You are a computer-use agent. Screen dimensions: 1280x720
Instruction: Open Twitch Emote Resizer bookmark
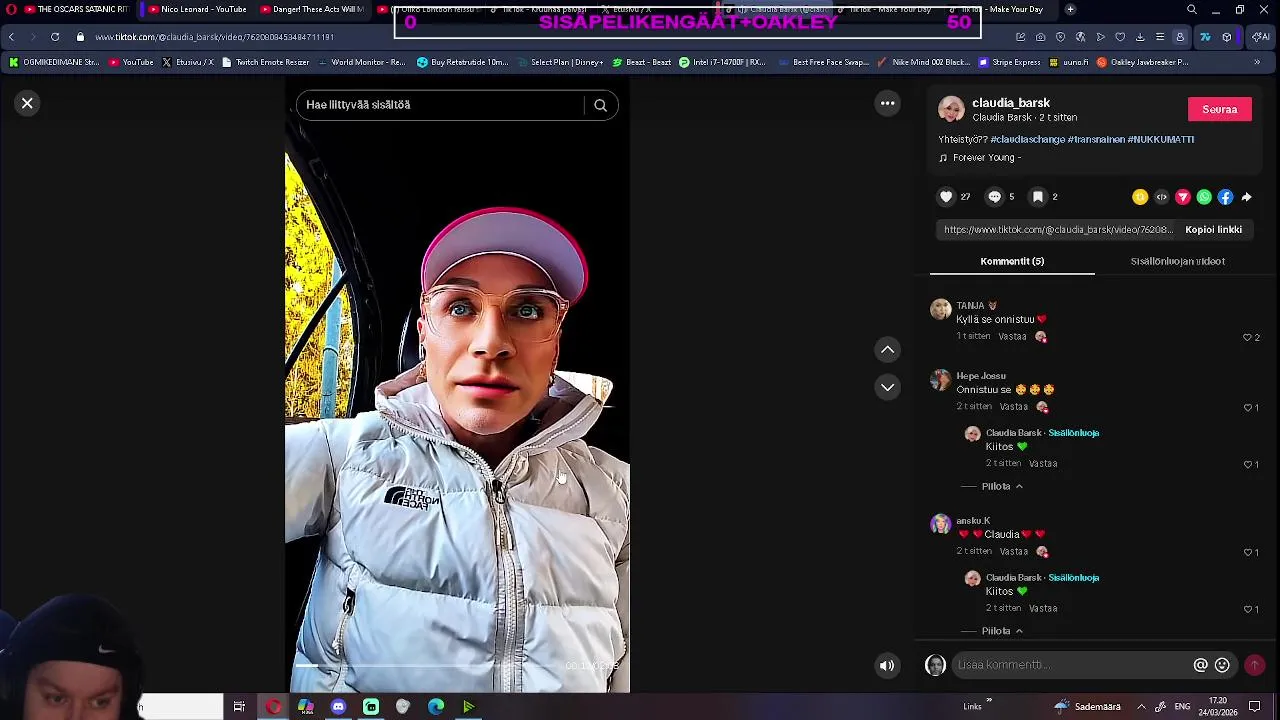pos(265,62)
